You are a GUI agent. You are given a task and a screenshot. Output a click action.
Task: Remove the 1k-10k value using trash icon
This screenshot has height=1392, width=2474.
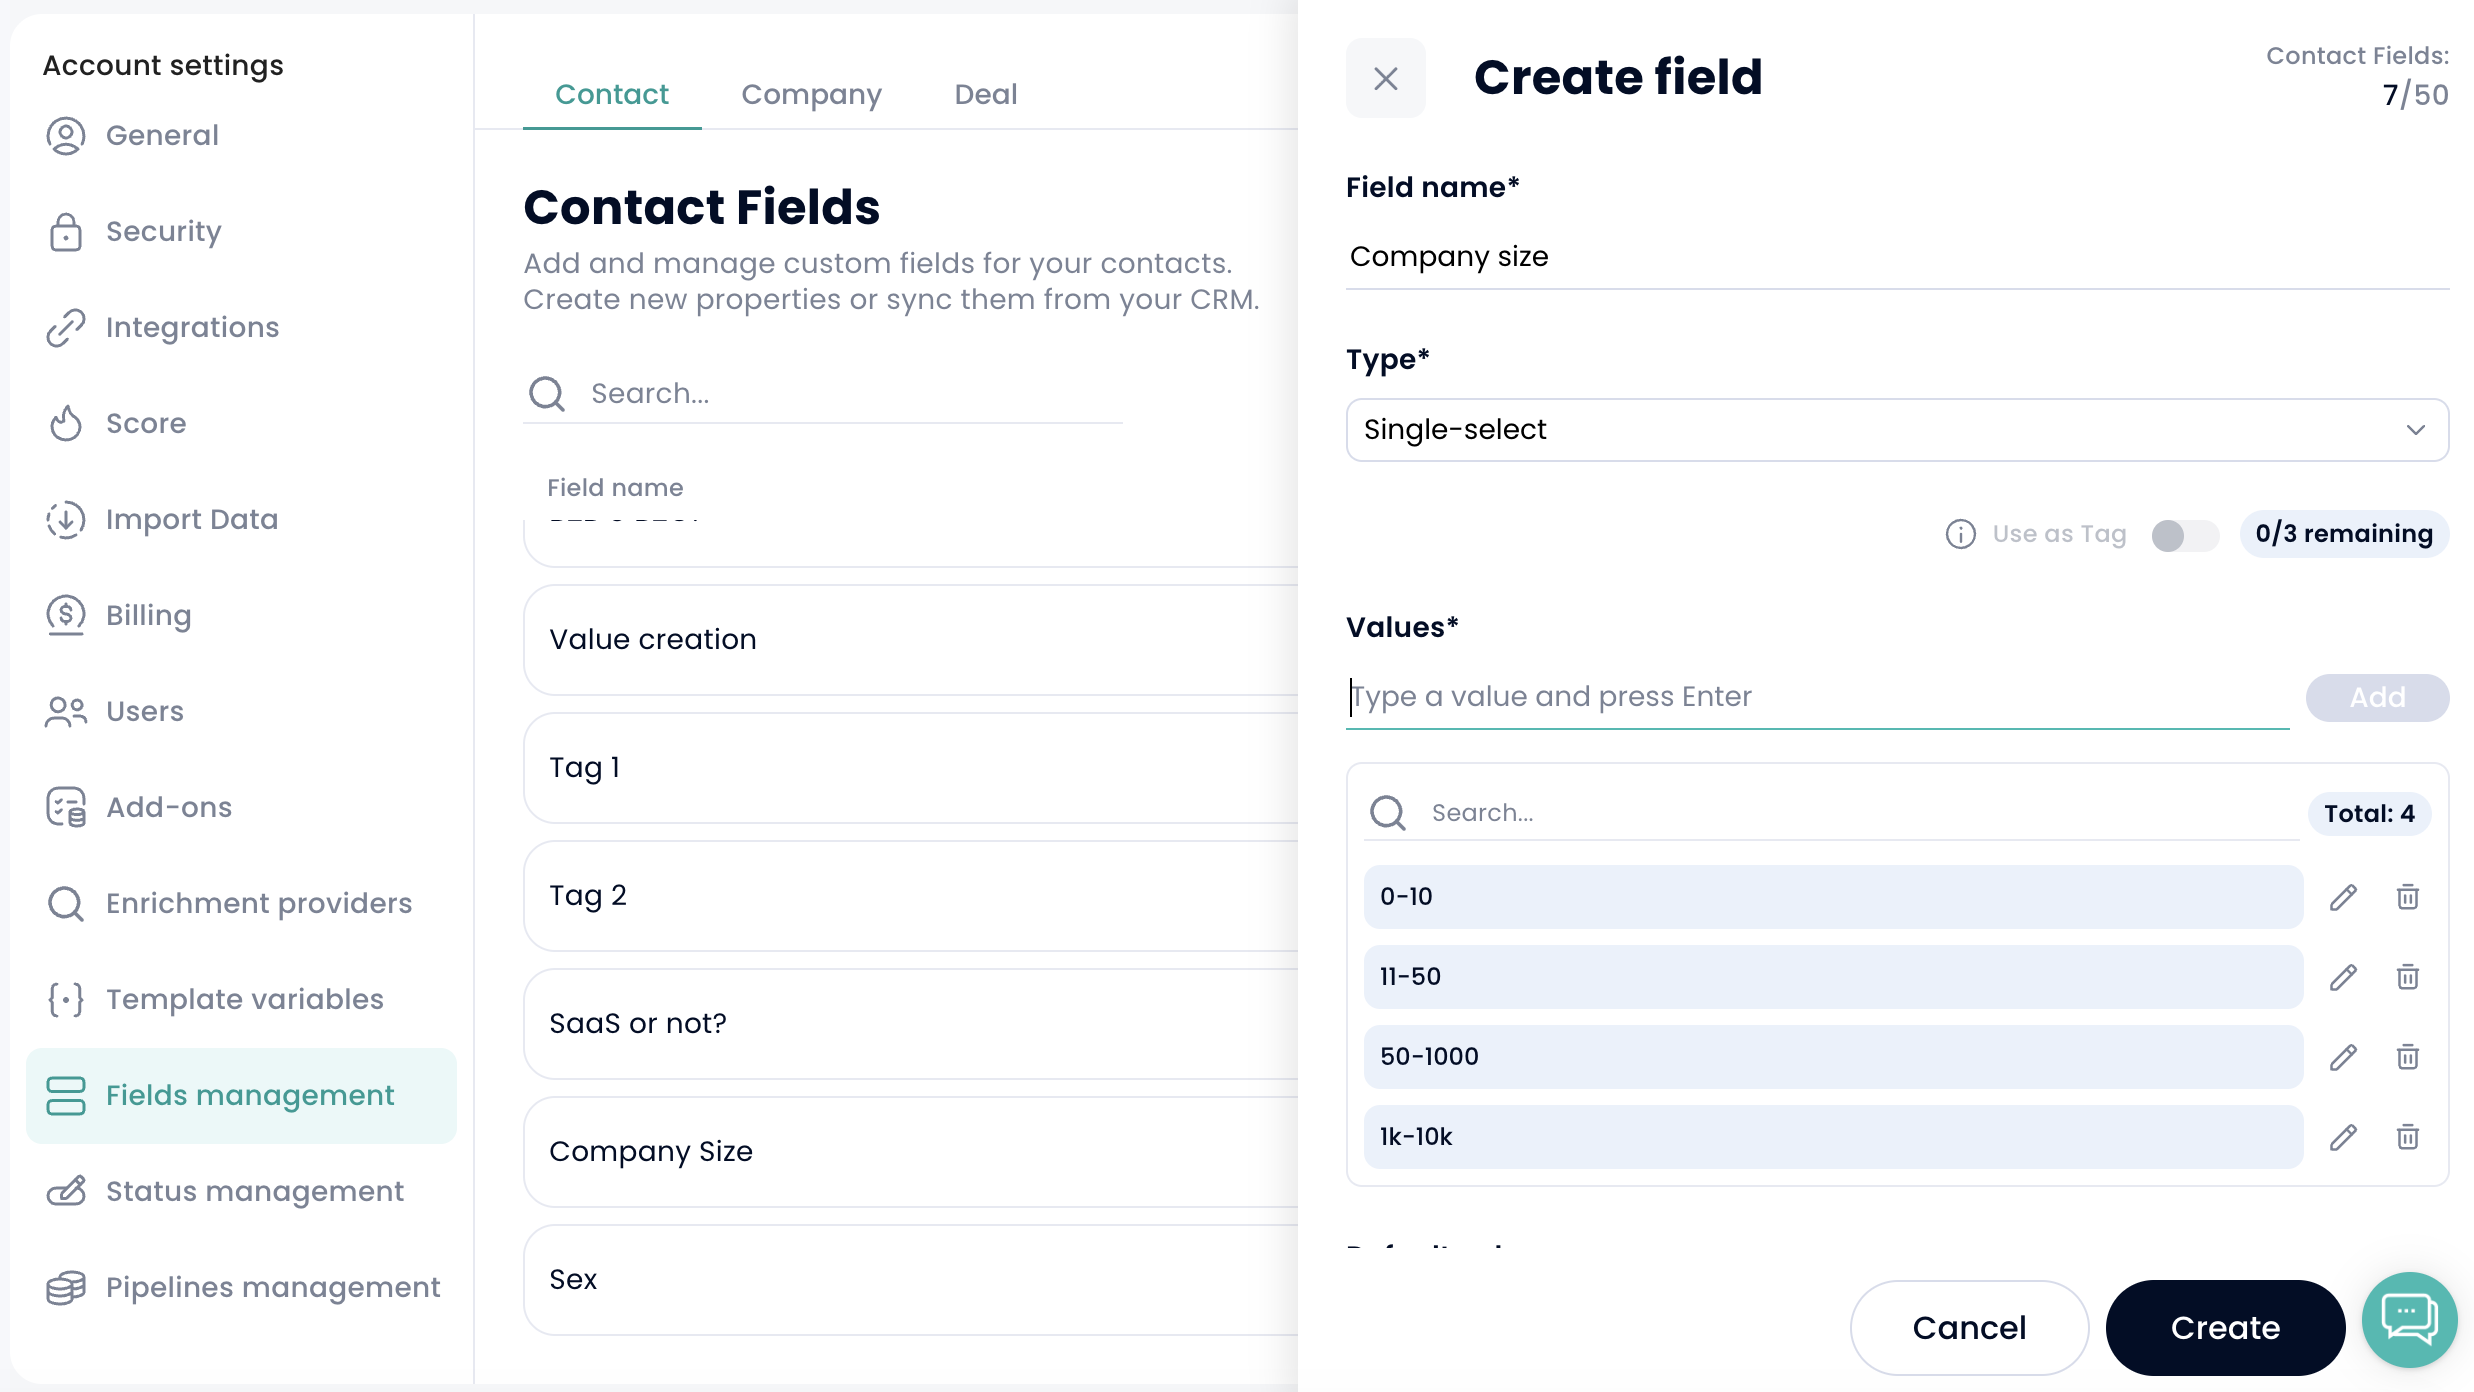pos(2407,1137)
